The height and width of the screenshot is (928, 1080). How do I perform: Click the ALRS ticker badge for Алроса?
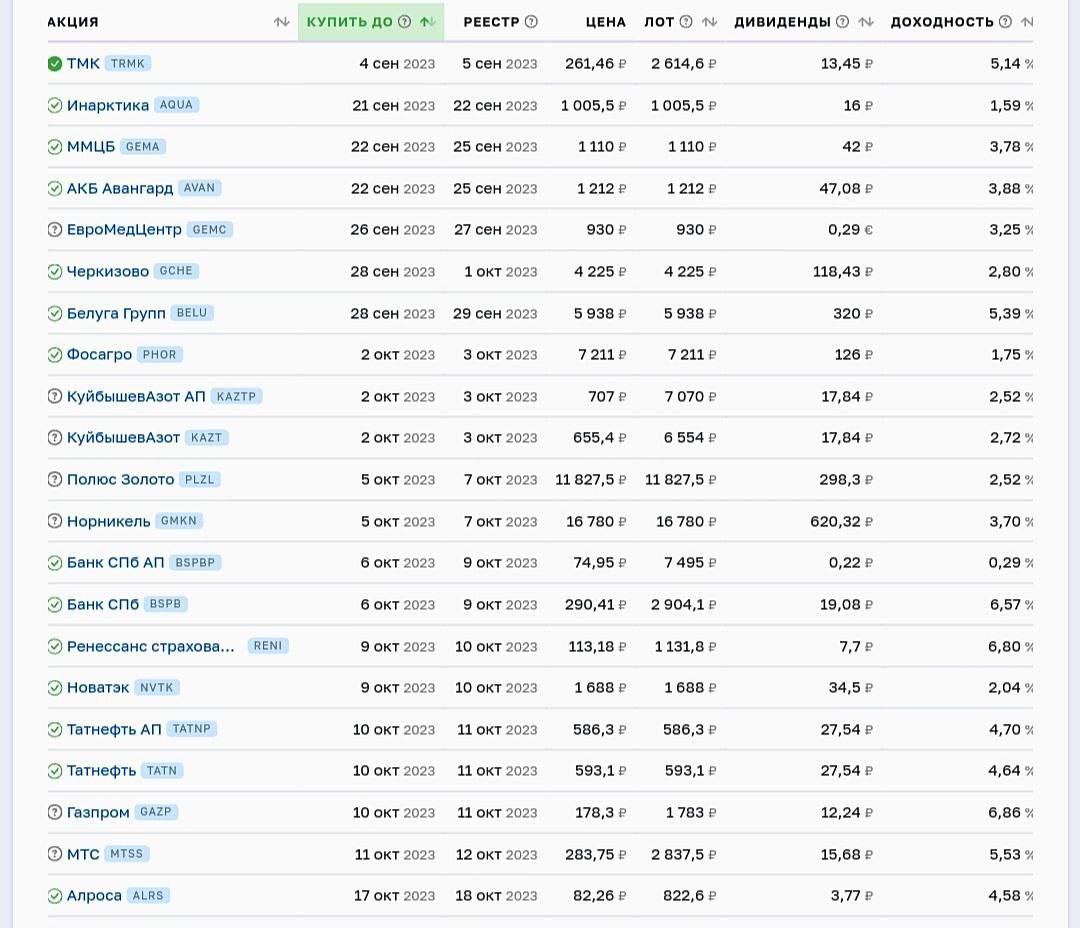(148, 896)
